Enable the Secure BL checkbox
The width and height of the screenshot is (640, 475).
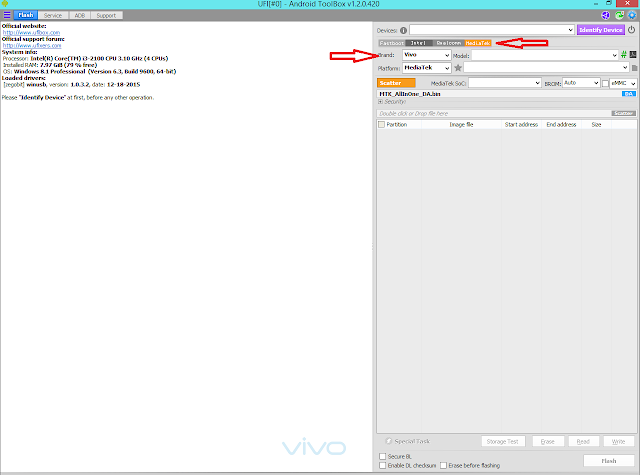tap(382, 456)
